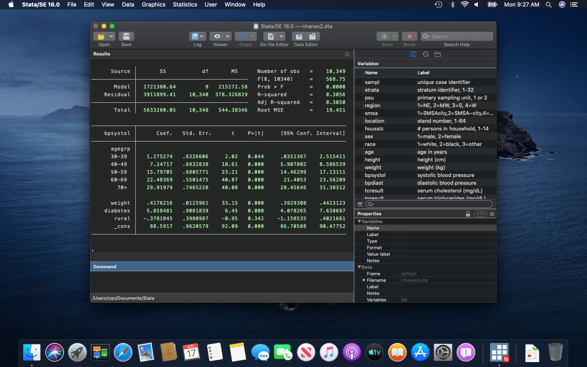The image size is (587, 367).
Task: Click the Value label property row
Action: pyautogui.click(x=426, y=254)
